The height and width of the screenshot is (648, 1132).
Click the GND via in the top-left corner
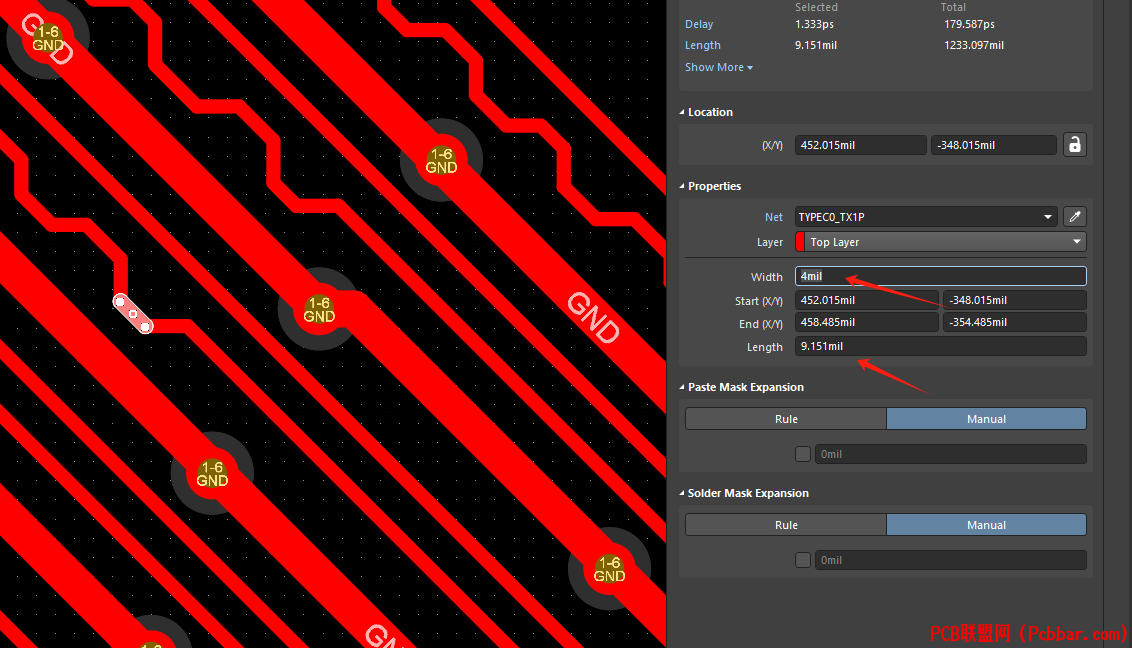(x=47, y=38)
